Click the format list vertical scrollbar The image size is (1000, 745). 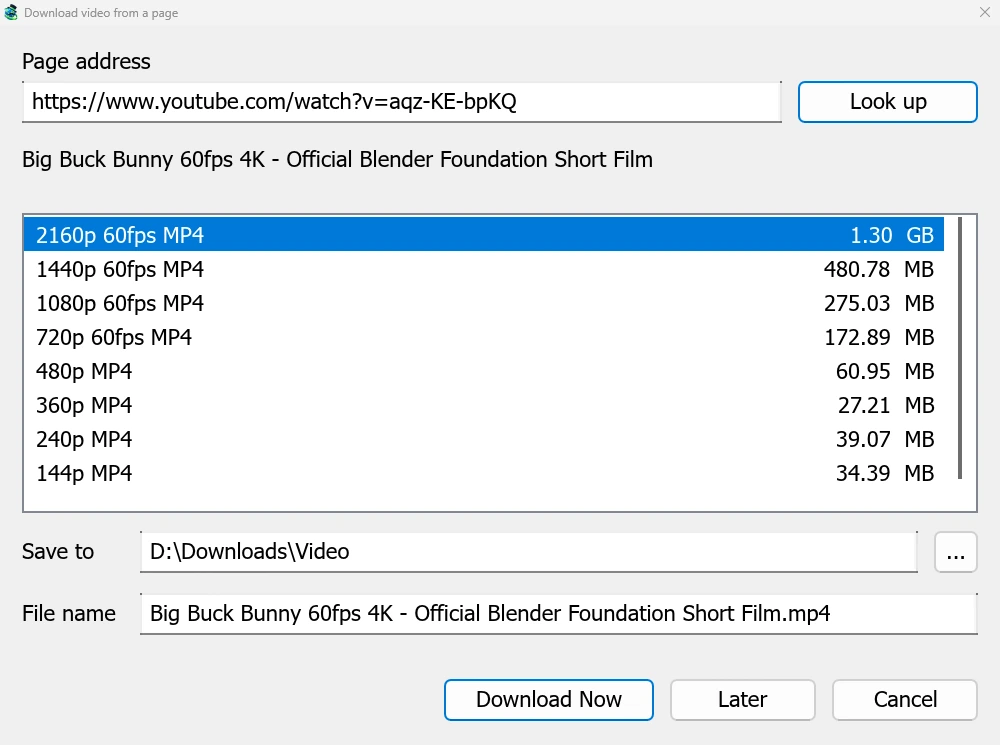pos(960,348)
